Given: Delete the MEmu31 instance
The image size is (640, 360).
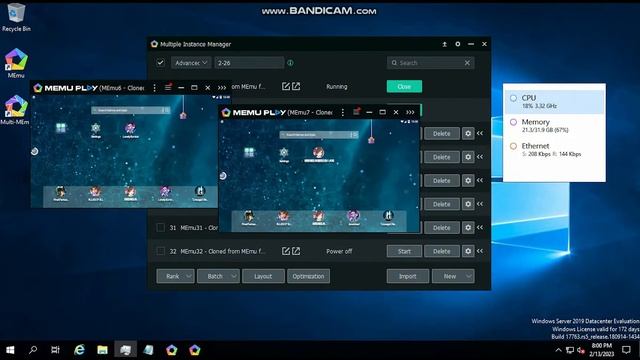Looking at the screenshot, I should (442, 228).
